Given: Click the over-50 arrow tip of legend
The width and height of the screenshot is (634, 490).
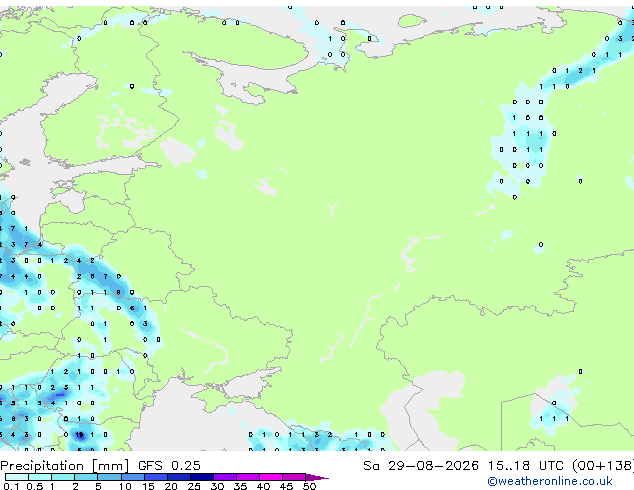Looking at the screenshot, I should tap(317, 477).
